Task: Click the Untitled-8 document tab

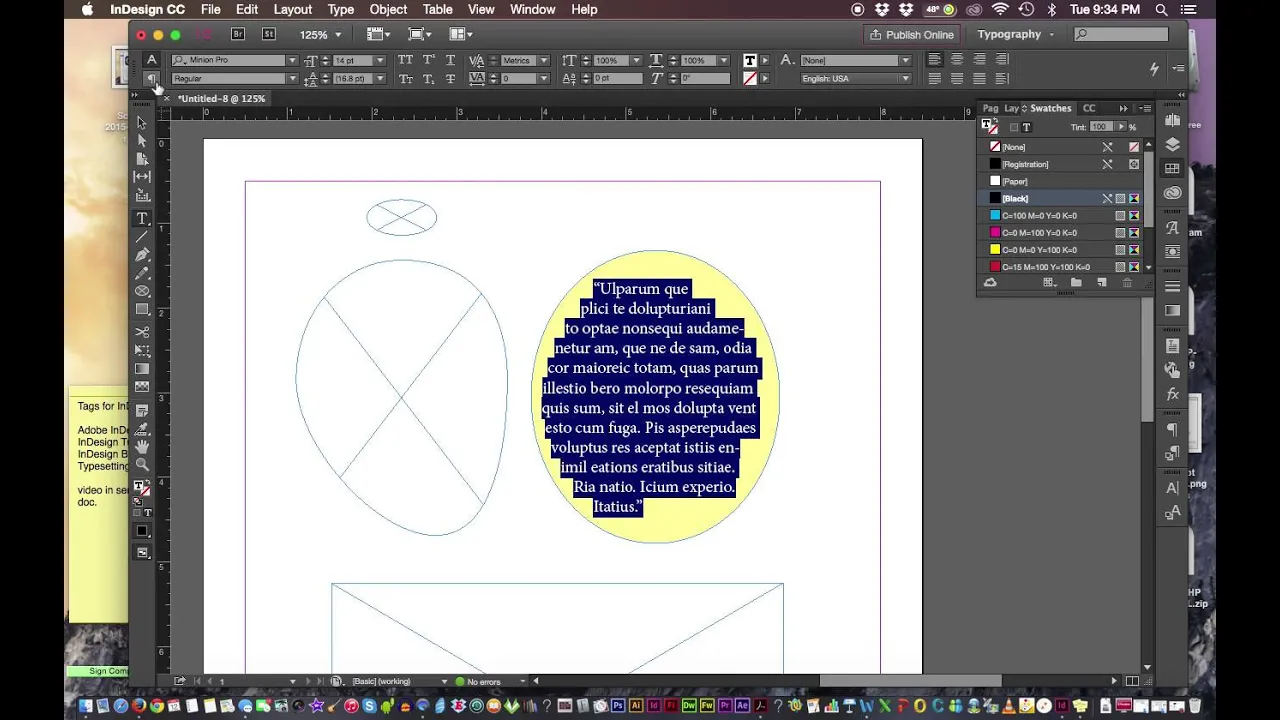Action: [221, 98]
